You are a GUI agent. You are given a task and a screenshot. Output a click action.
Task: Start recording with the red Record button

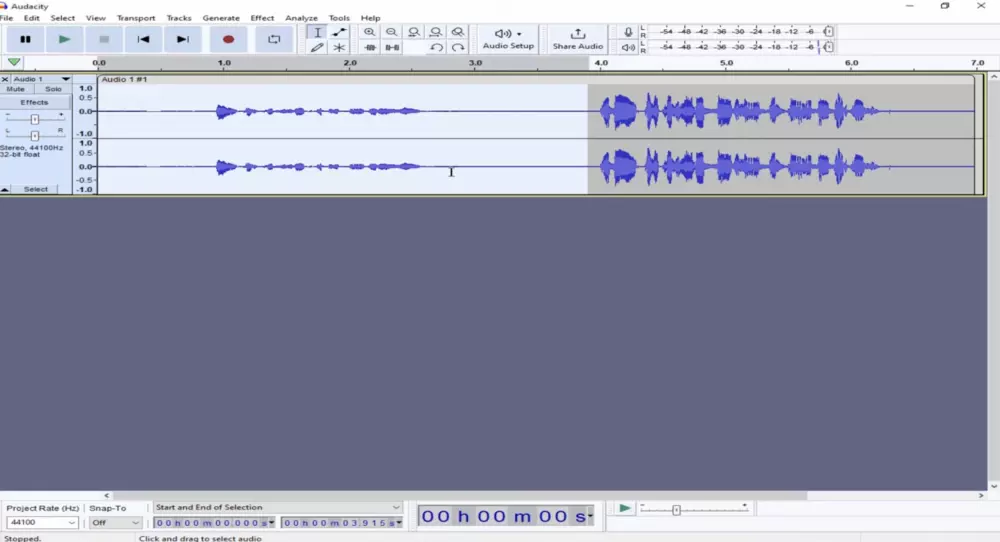(x=228, y=40)
